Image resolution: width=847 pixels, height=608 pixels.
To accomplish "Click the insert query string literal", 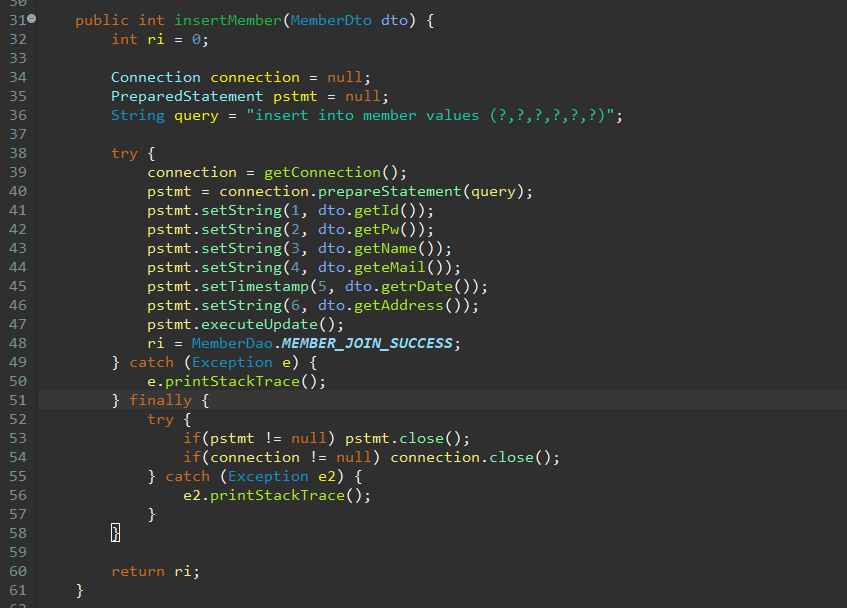I will click(x=430, y=116).
